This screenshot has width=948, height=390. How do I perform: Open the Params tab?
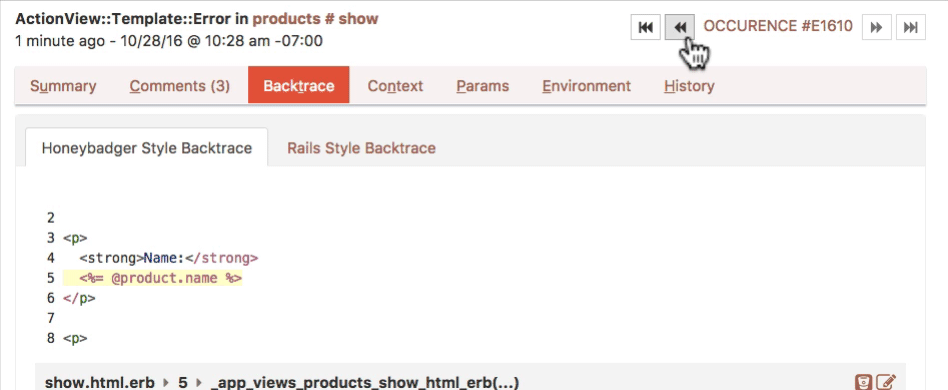[x=482, y=86]
